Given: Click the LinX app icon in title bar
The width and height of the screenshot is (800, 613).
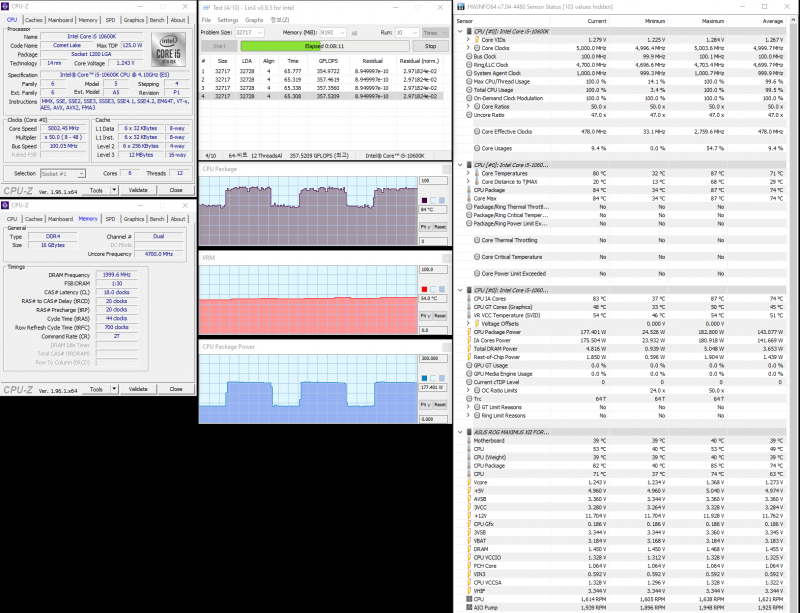Looking at the screenshot, I should 206,8.
